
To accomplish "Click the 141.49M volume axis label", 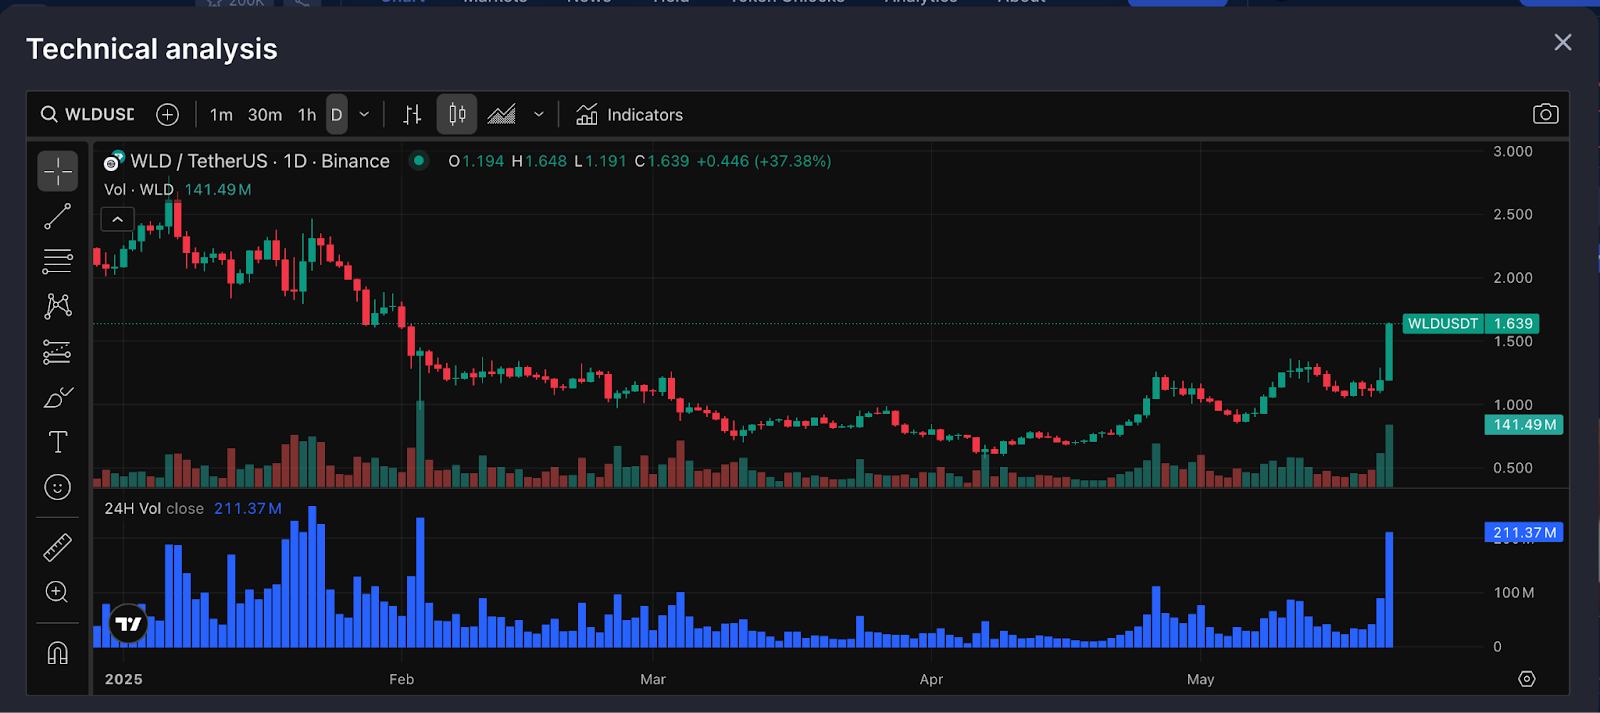I will [x=1524, y=425].
